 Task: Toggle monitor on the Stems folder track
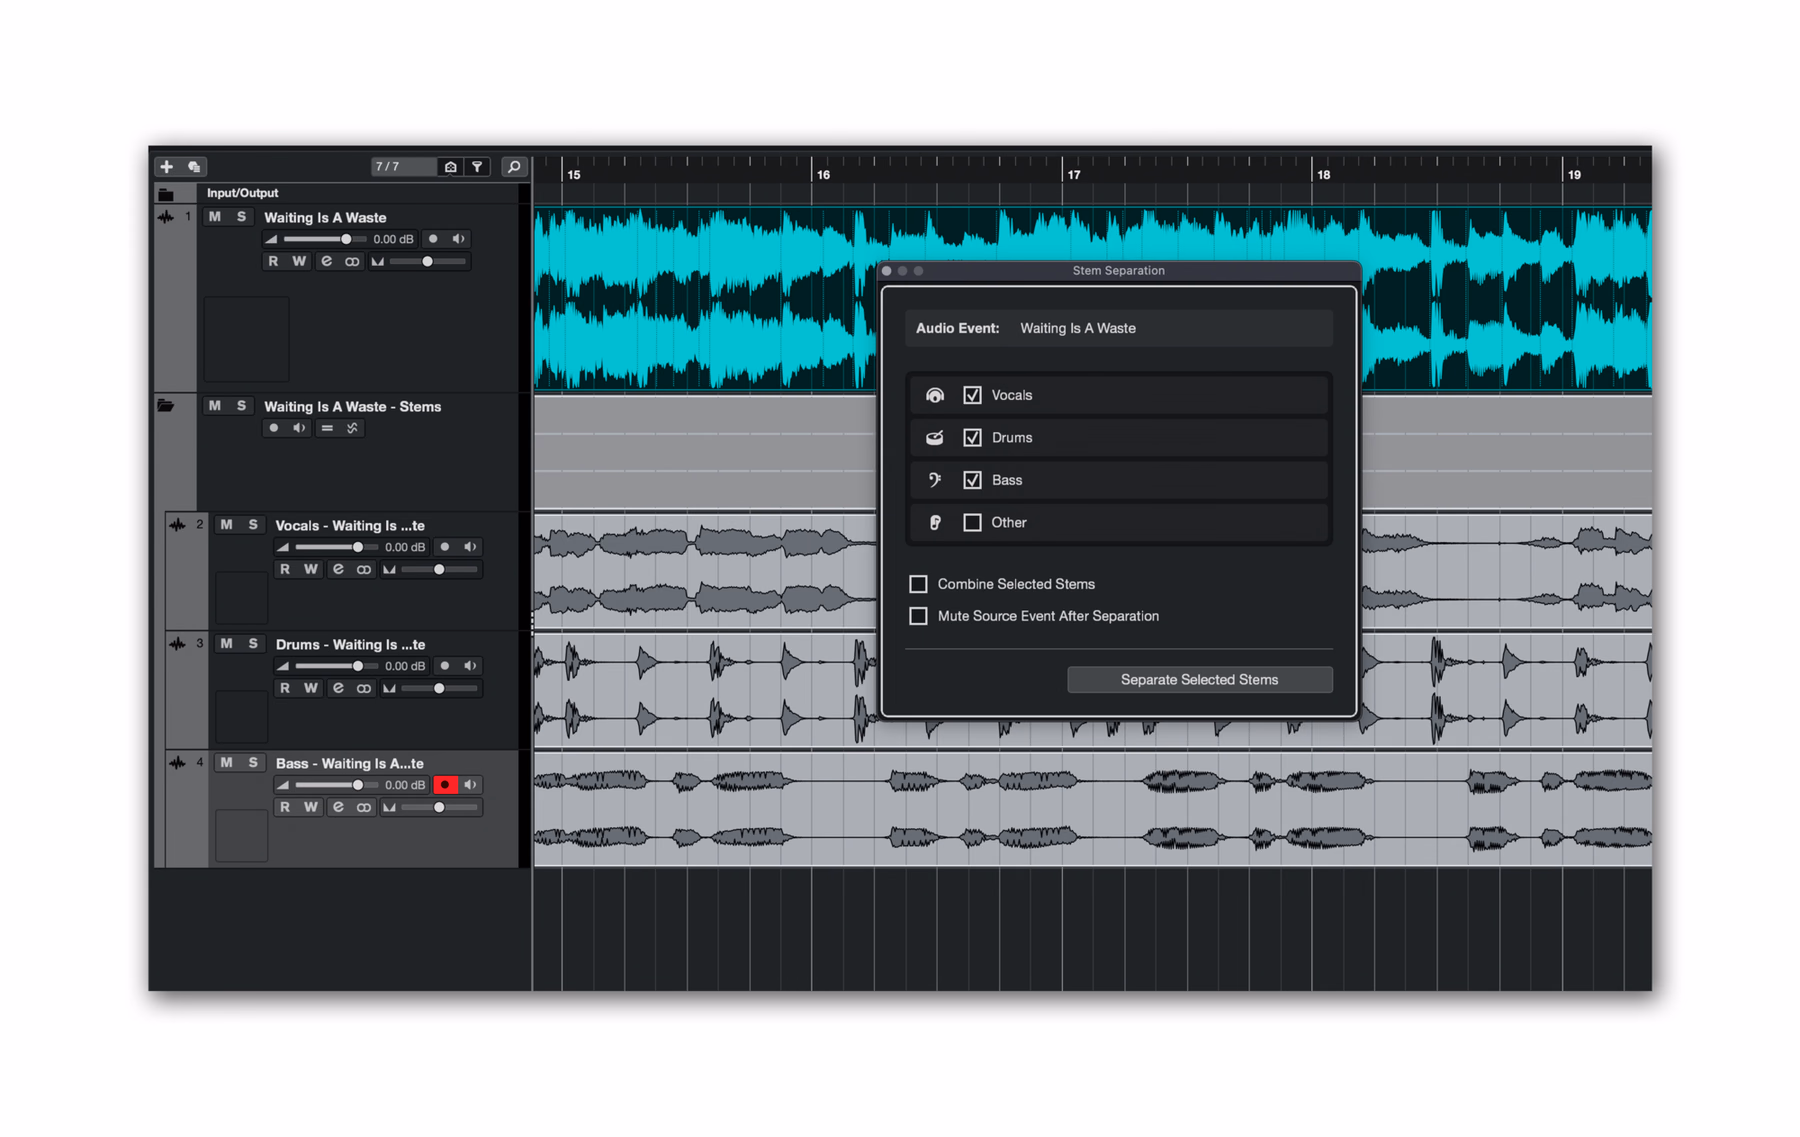(x=299, y=428)
